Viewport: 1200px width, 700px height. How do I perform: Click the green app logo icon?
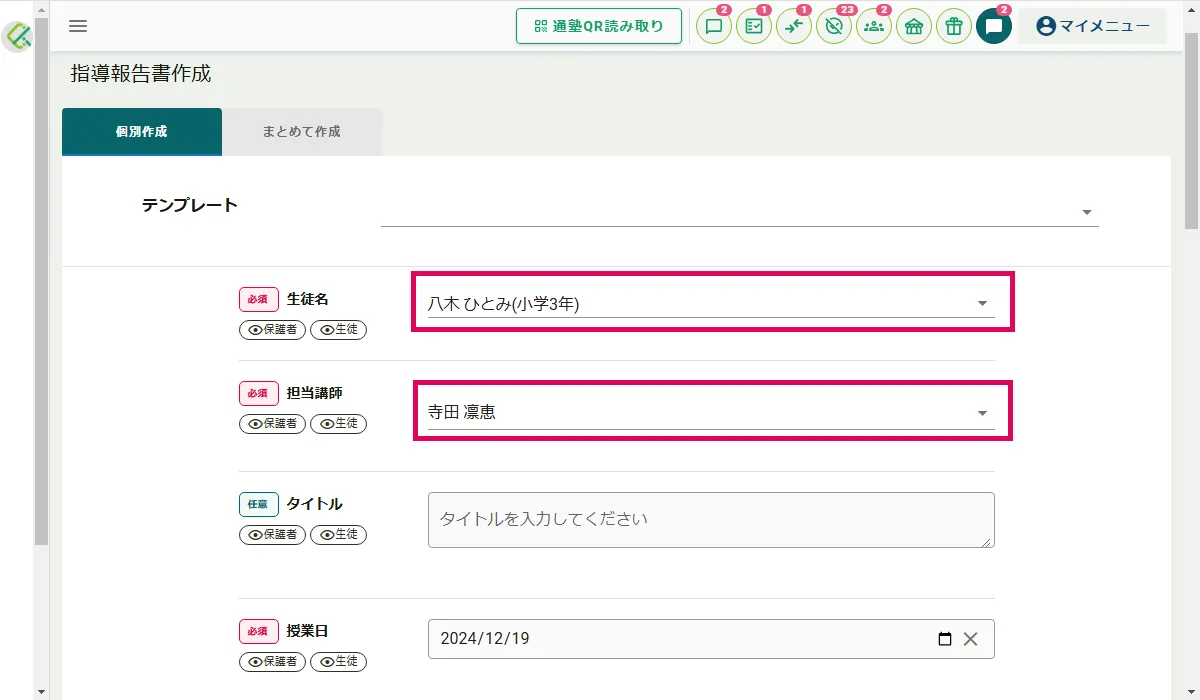[18, 36]
